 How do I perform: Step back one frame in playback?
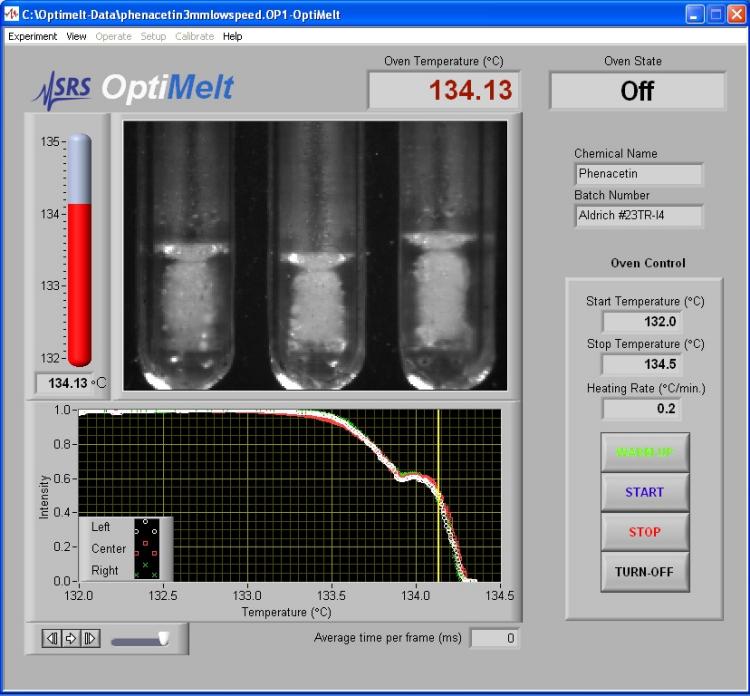pyautogui.click(x=51, y=638)
